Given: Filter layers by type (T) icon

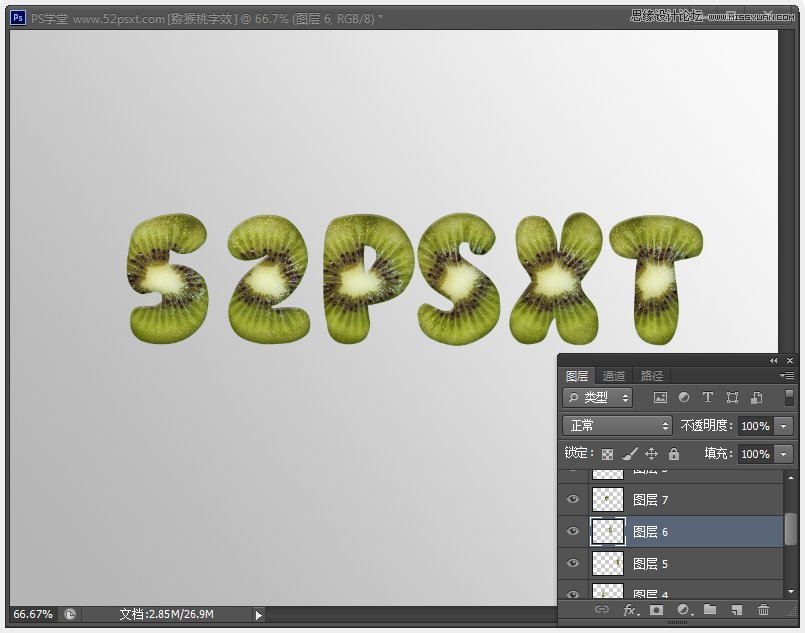Looking at the screenshot, I should tap(708, 397).
